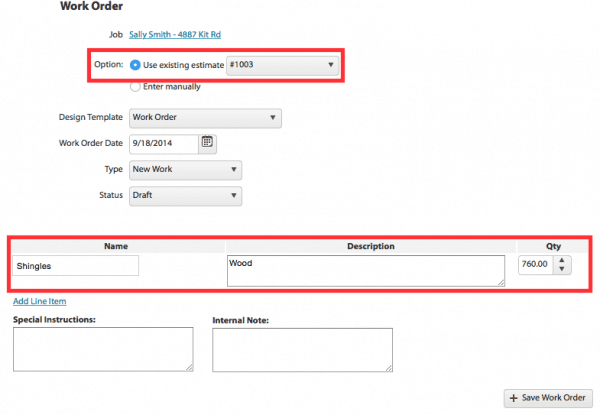
Task: Open the Sally Smith - 4887 Kit Rd job link
Action: 175,34
